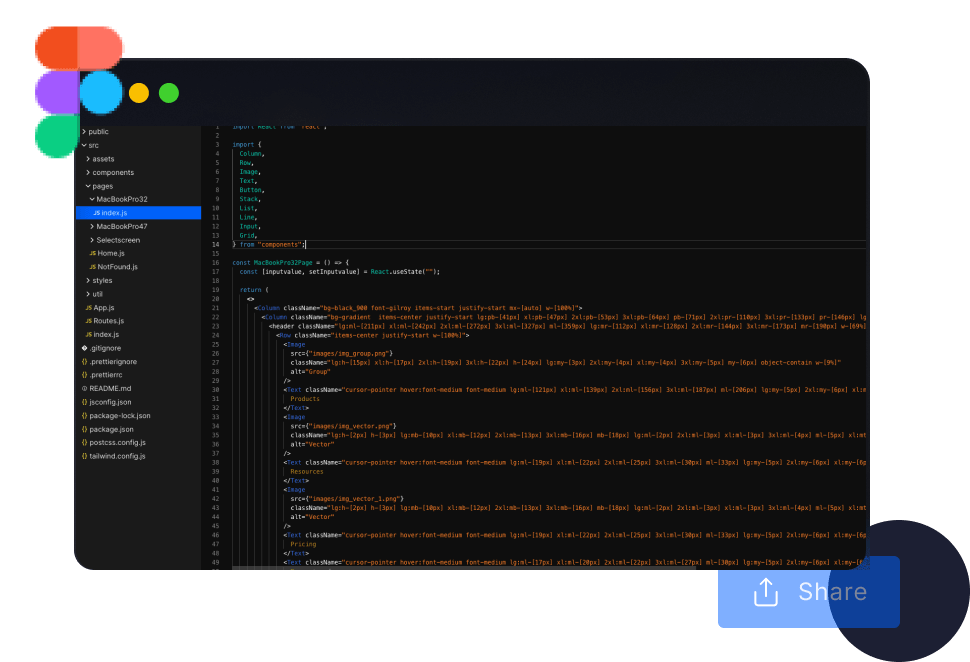Click the src="images/img_group.png" line

tap(342, 353)
